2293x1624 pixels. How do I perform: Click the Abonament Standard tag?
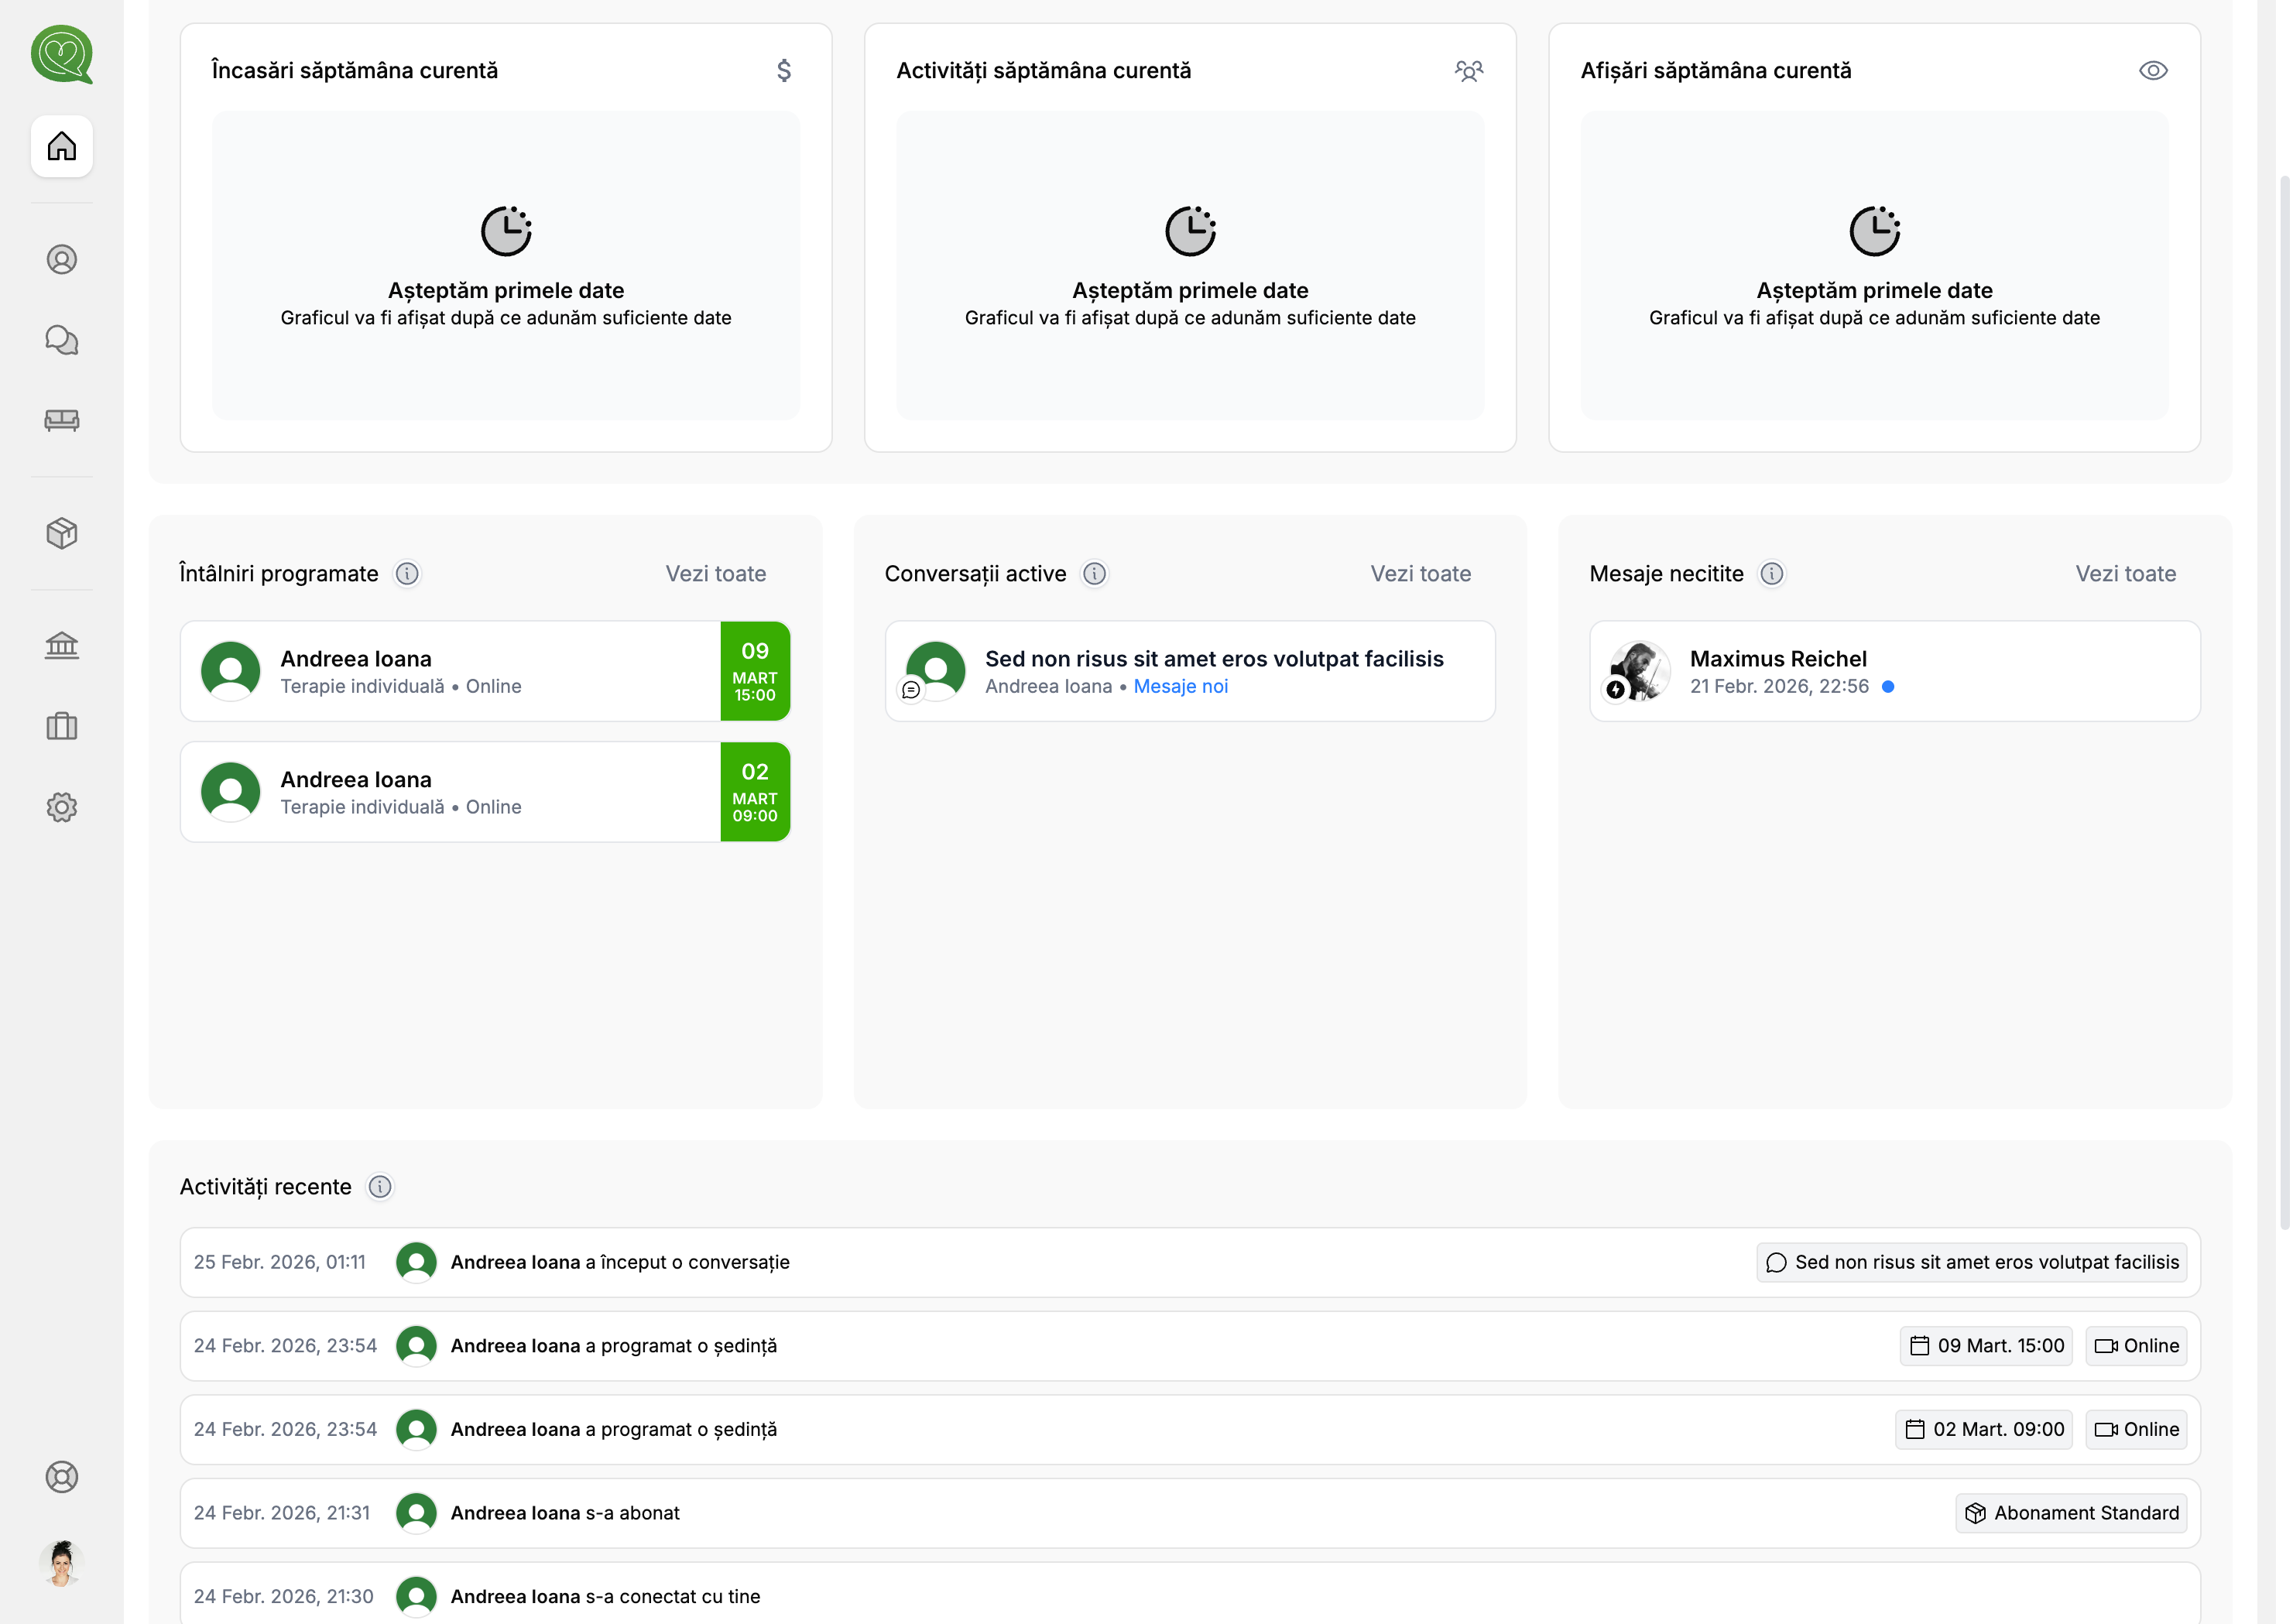tap(2071, 1513)
